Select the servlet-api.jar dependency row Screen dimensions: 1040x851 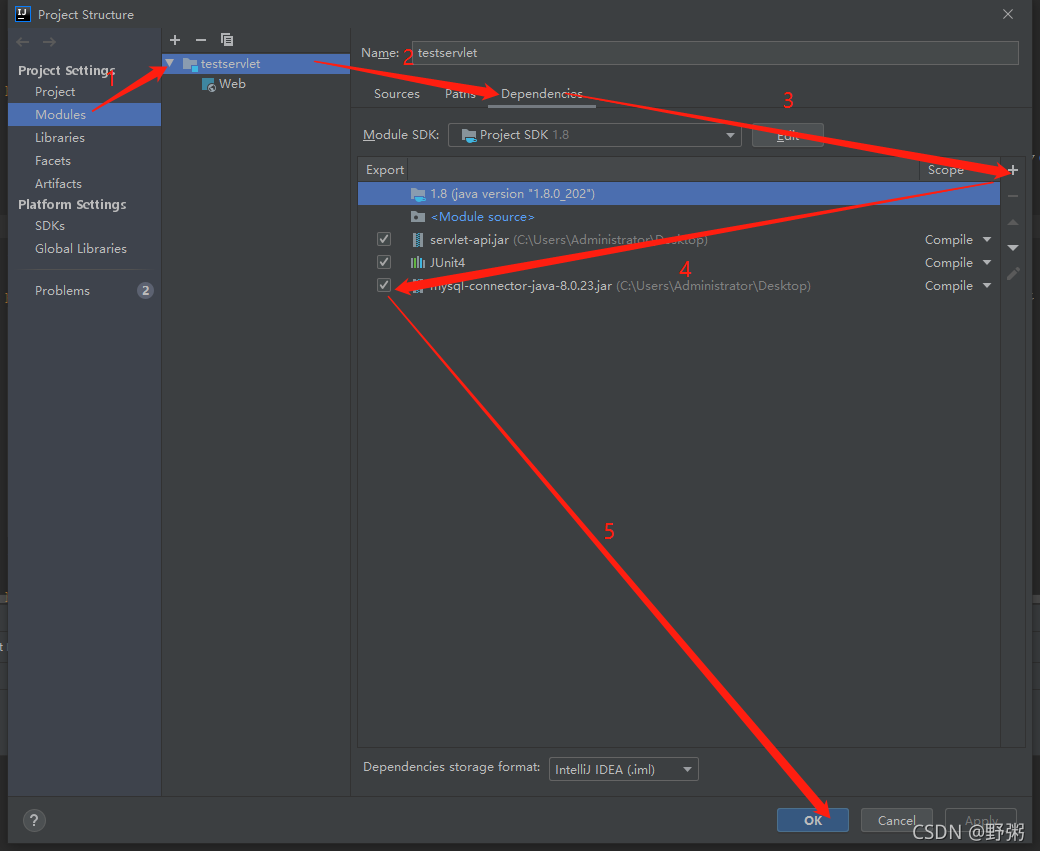point(679,239)
